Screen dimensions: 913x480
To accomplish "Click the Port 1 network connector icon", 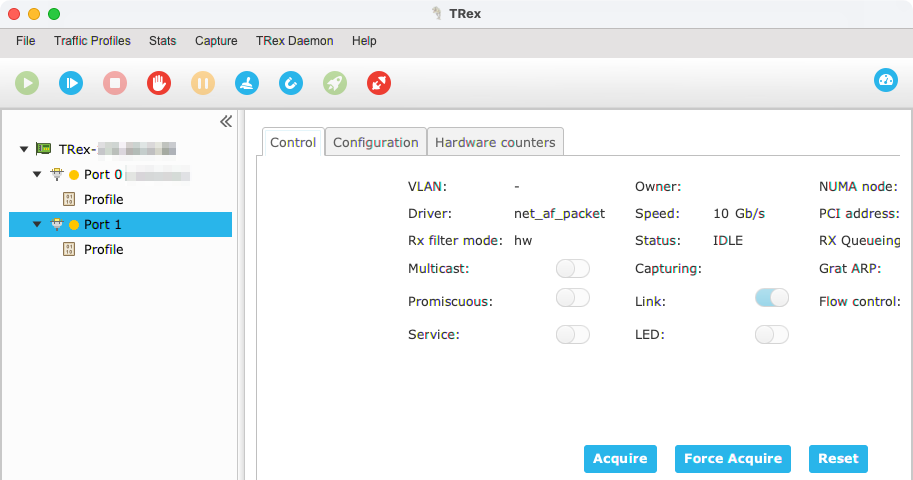I will click(x=57, y=224).
